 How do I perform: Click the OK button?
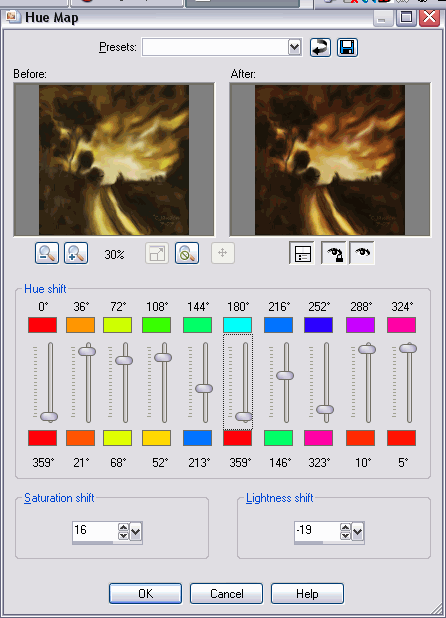tap(145, 594)
